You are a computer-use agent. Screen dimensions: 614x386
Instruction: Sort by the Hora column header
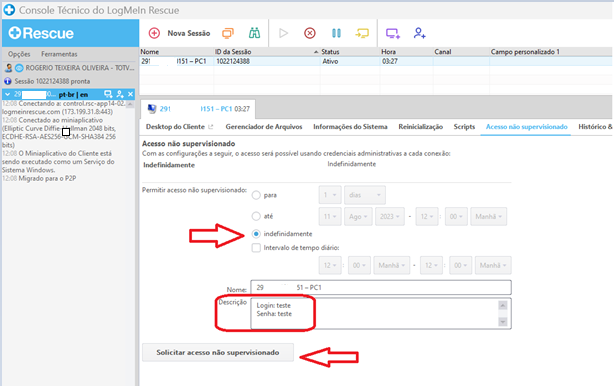[406, 52]
